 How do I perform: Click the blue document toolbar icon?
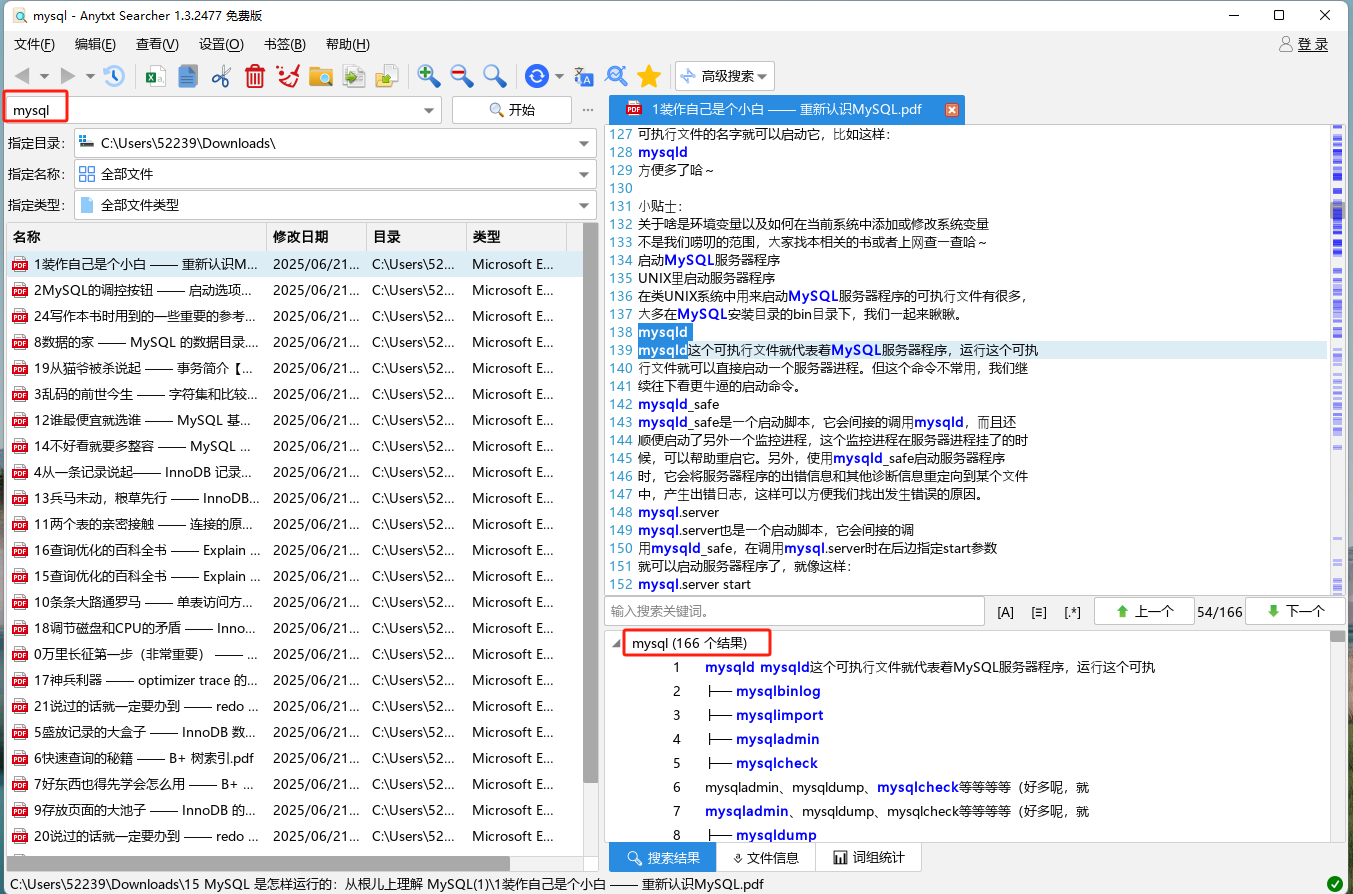click(x=188, y=76)
